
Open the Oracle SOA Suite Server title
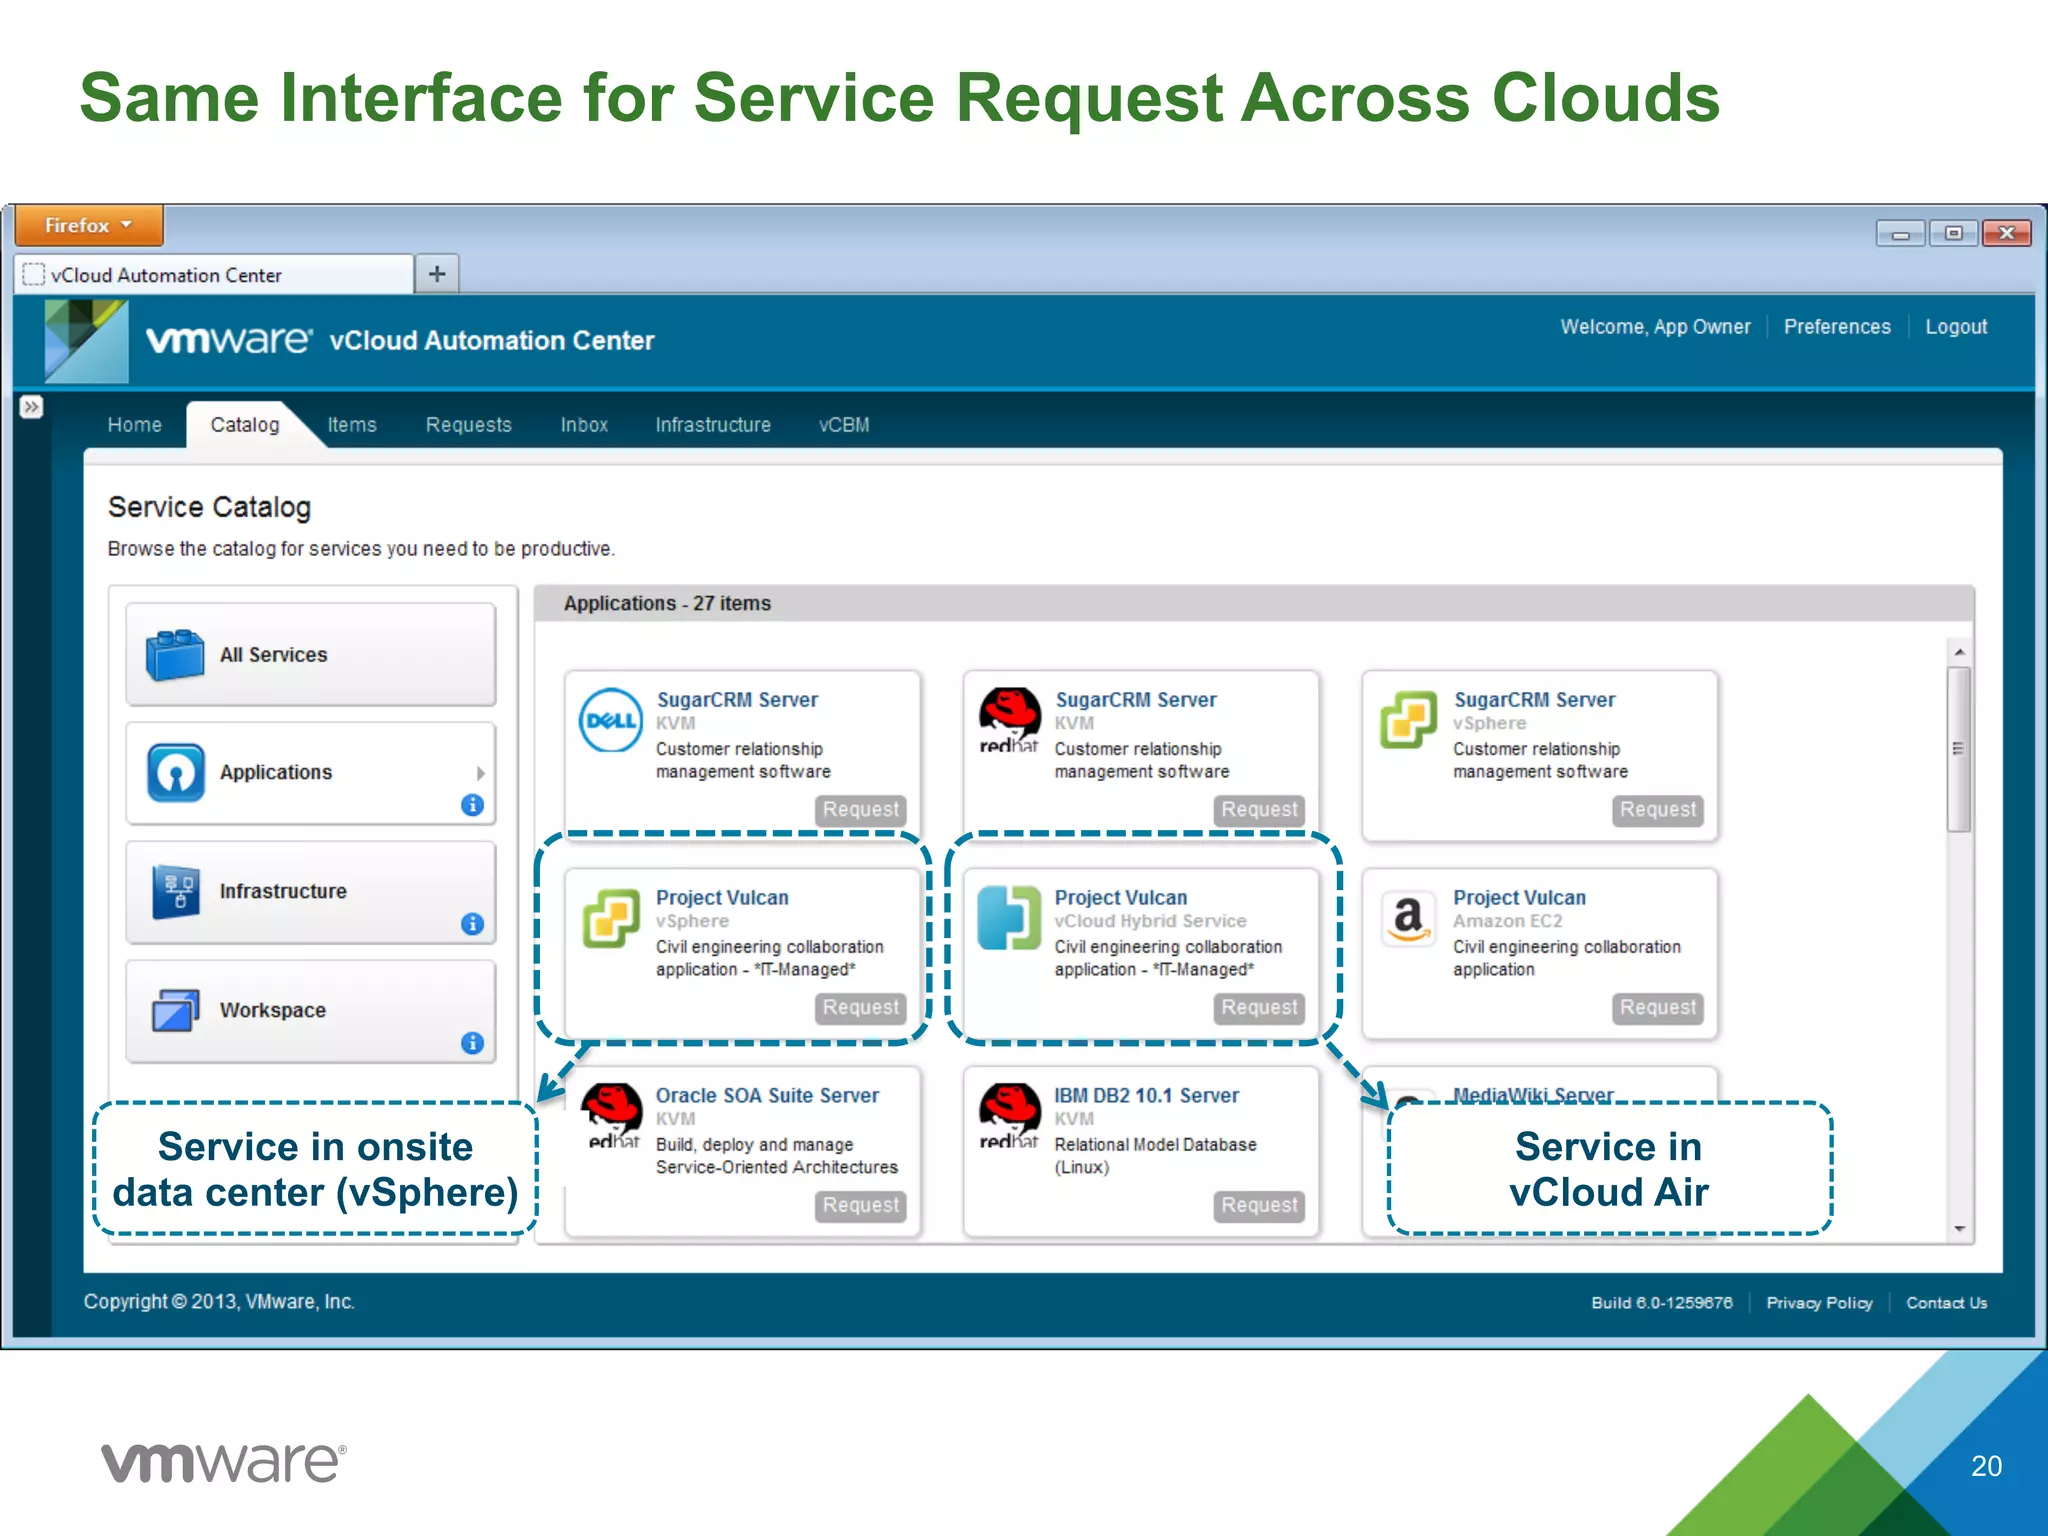click(767, 1095)
